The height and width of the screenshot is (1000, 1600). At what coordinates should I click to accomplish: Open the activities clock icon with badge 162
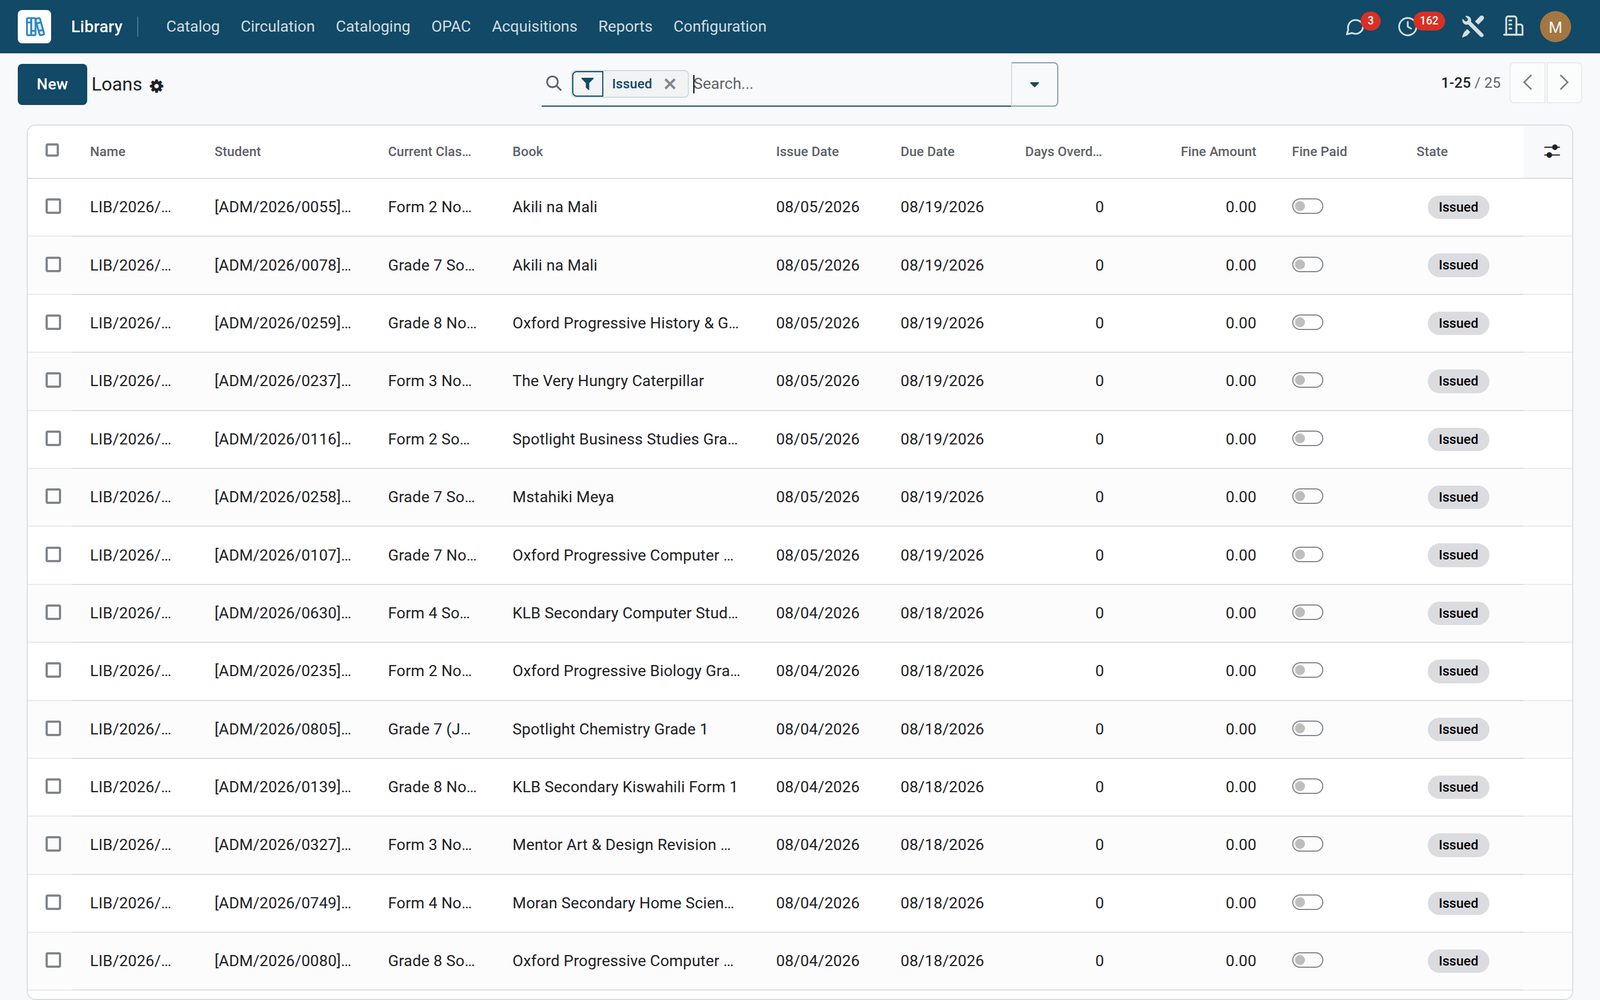pos(1408,27)
